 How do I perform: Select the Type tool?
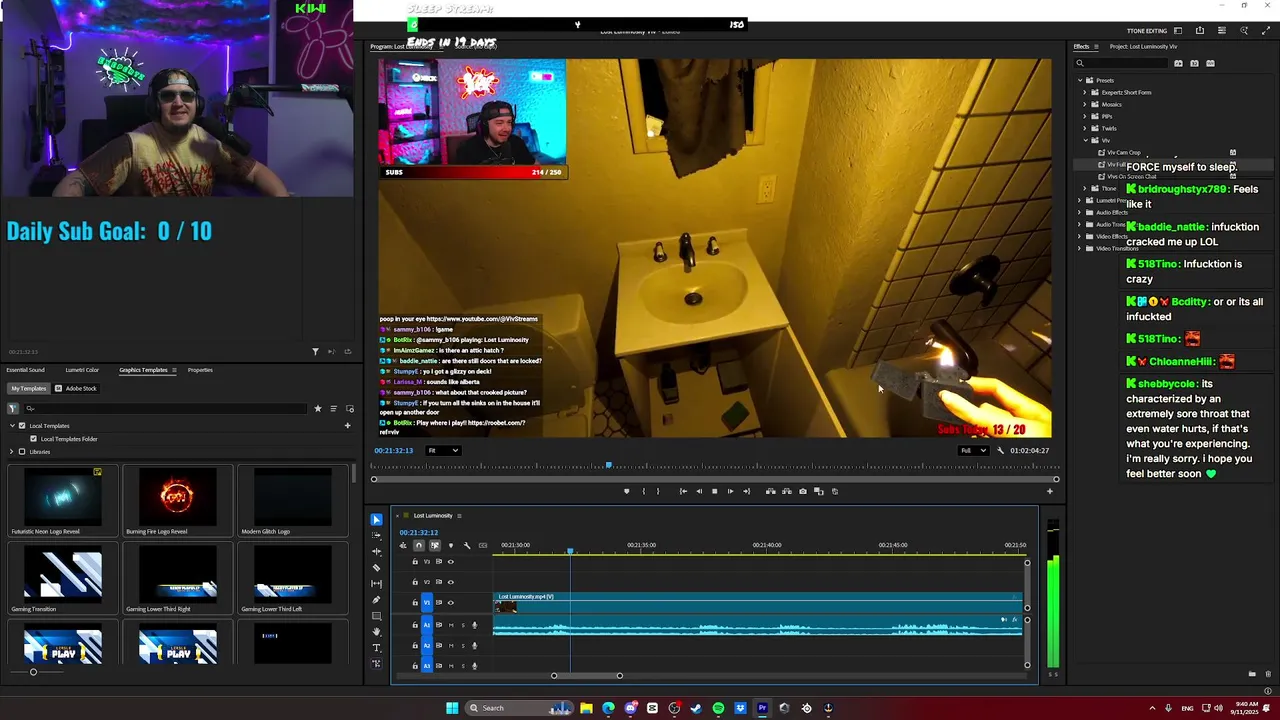click(376, 648)
